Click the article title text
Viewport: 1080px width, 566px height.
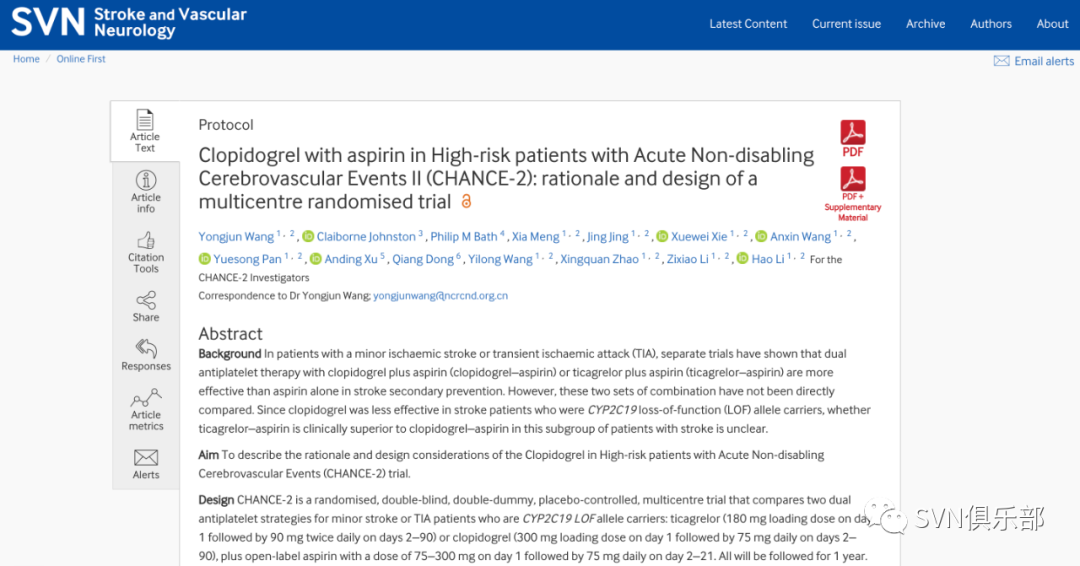pyautogui.click(x=506, y=178)
